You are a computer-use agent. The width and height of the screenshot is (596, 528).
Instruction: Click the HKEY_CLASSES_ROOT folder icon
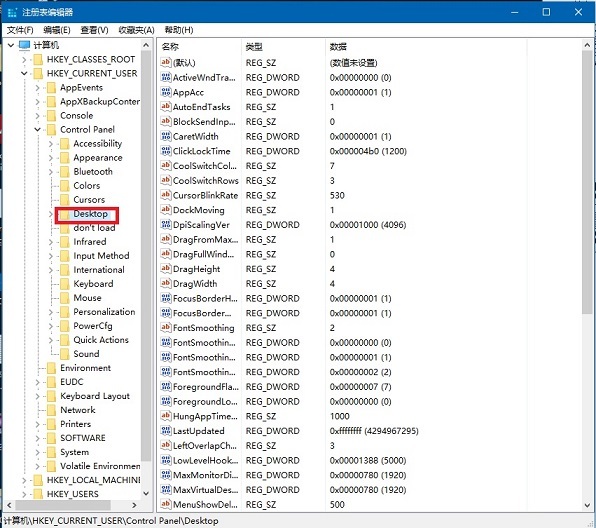[38, 59]
